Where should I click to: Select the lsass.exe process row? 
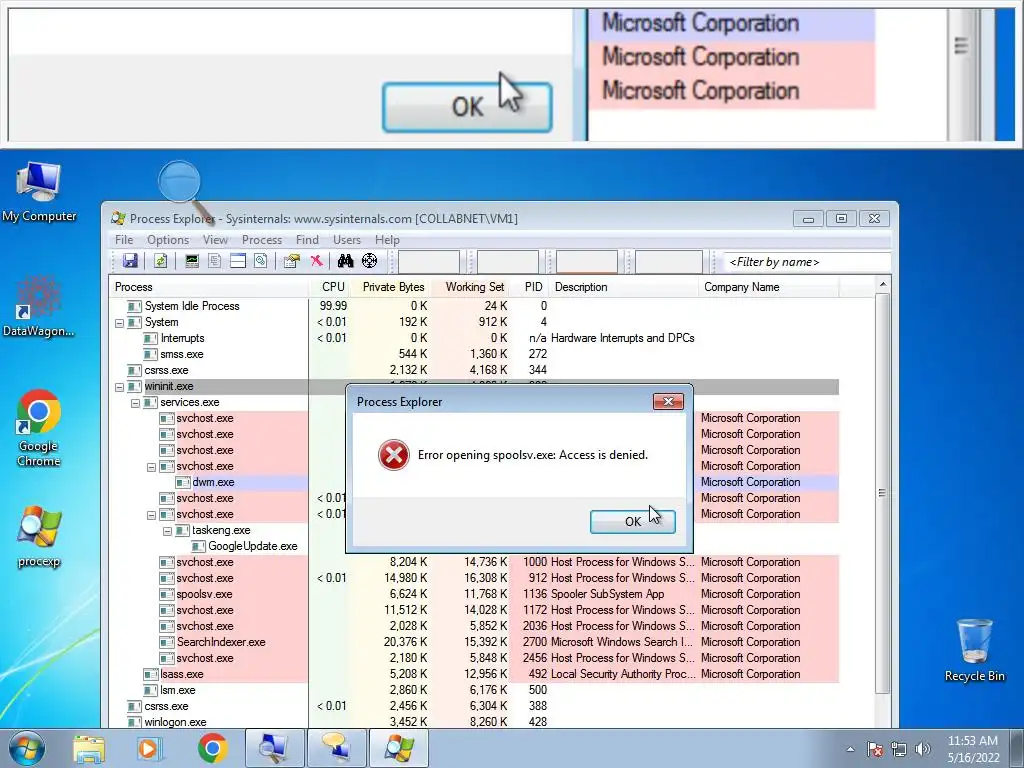[x=473, y=675]
